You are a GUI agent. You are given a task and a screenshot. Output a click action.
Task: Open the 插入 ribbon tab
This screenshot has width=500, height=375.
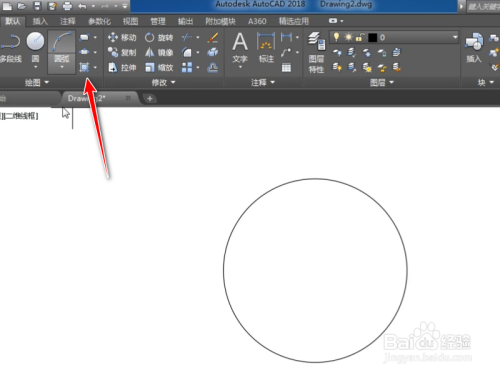point(40,21)
